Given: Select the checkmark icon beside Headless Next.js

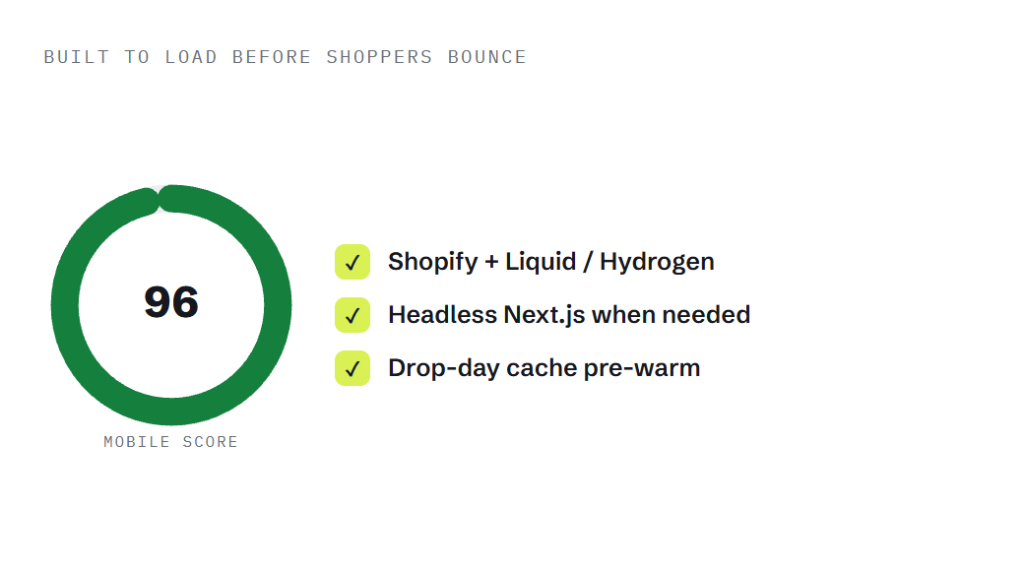Looking at the screenshot, I should tap(353, 315).
